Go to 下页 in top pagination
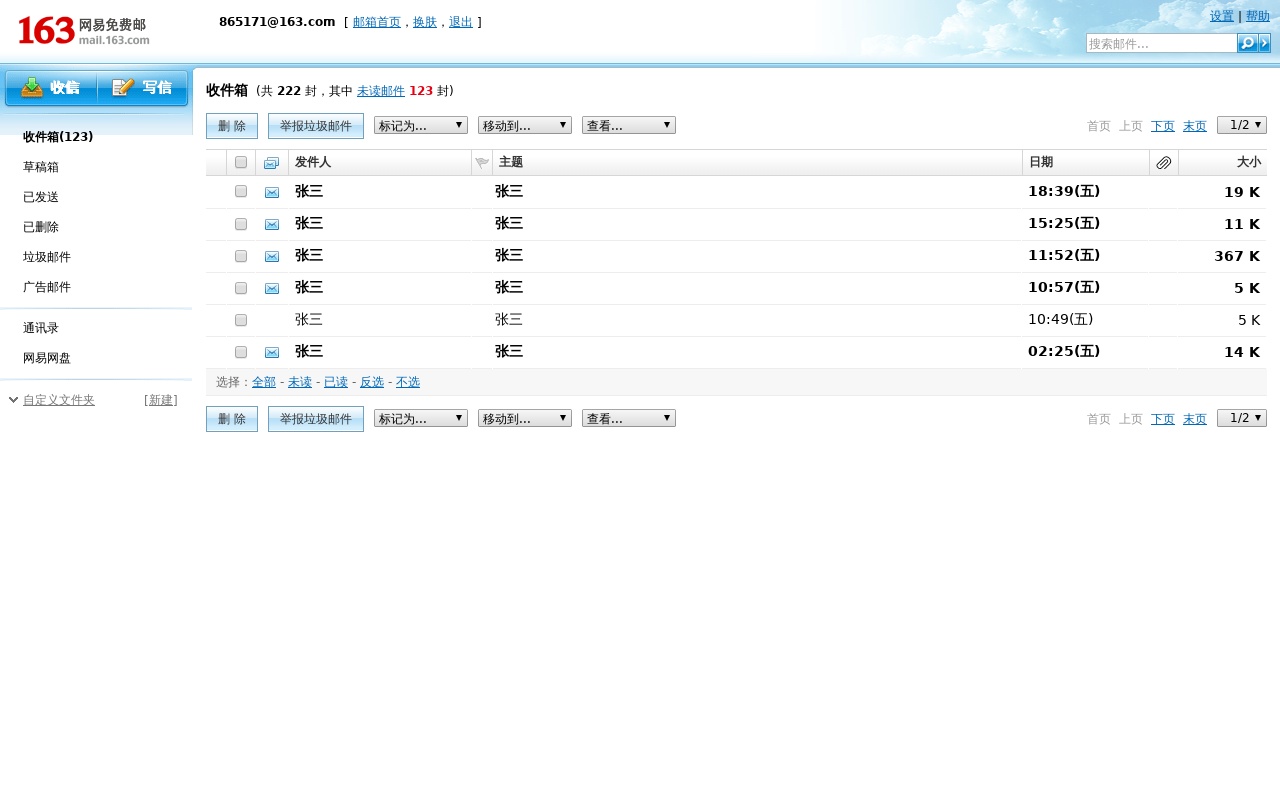The width and height of the screenshot is (1280, 800). click(x=1163, y=126)
